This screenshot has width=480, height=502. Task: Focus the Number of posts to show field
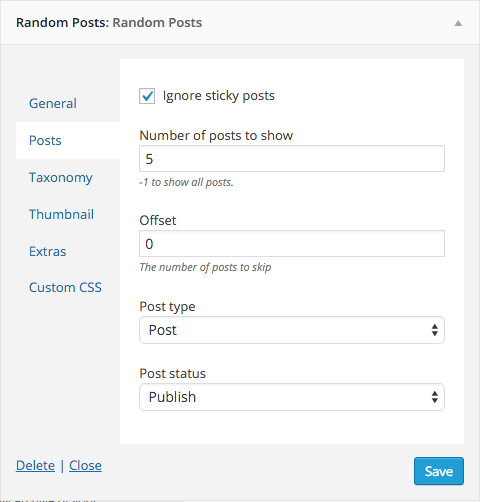click(x=292, y=159)
